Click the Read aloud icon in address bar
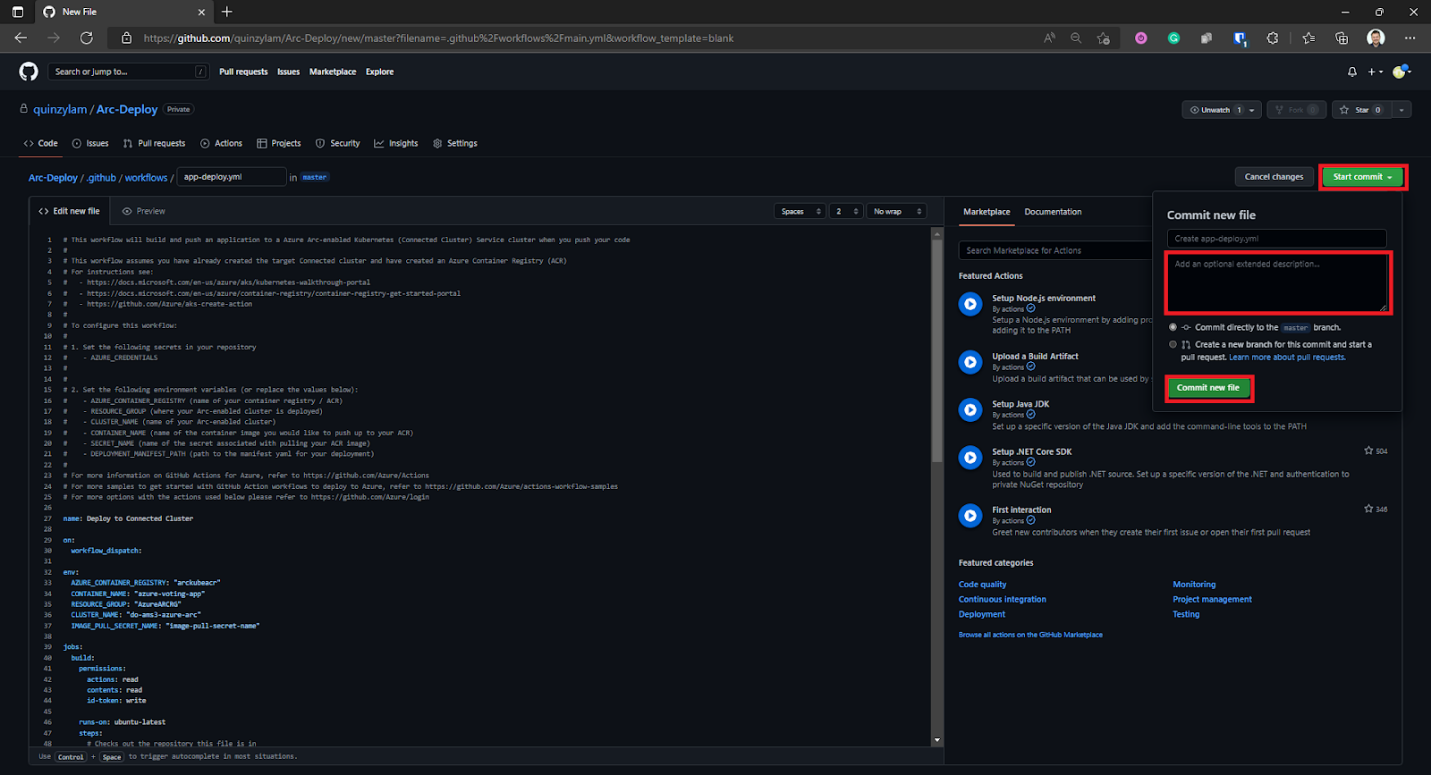This screenshot has width=1431, height=775. pyautogui.click(x=1049, y=38)
